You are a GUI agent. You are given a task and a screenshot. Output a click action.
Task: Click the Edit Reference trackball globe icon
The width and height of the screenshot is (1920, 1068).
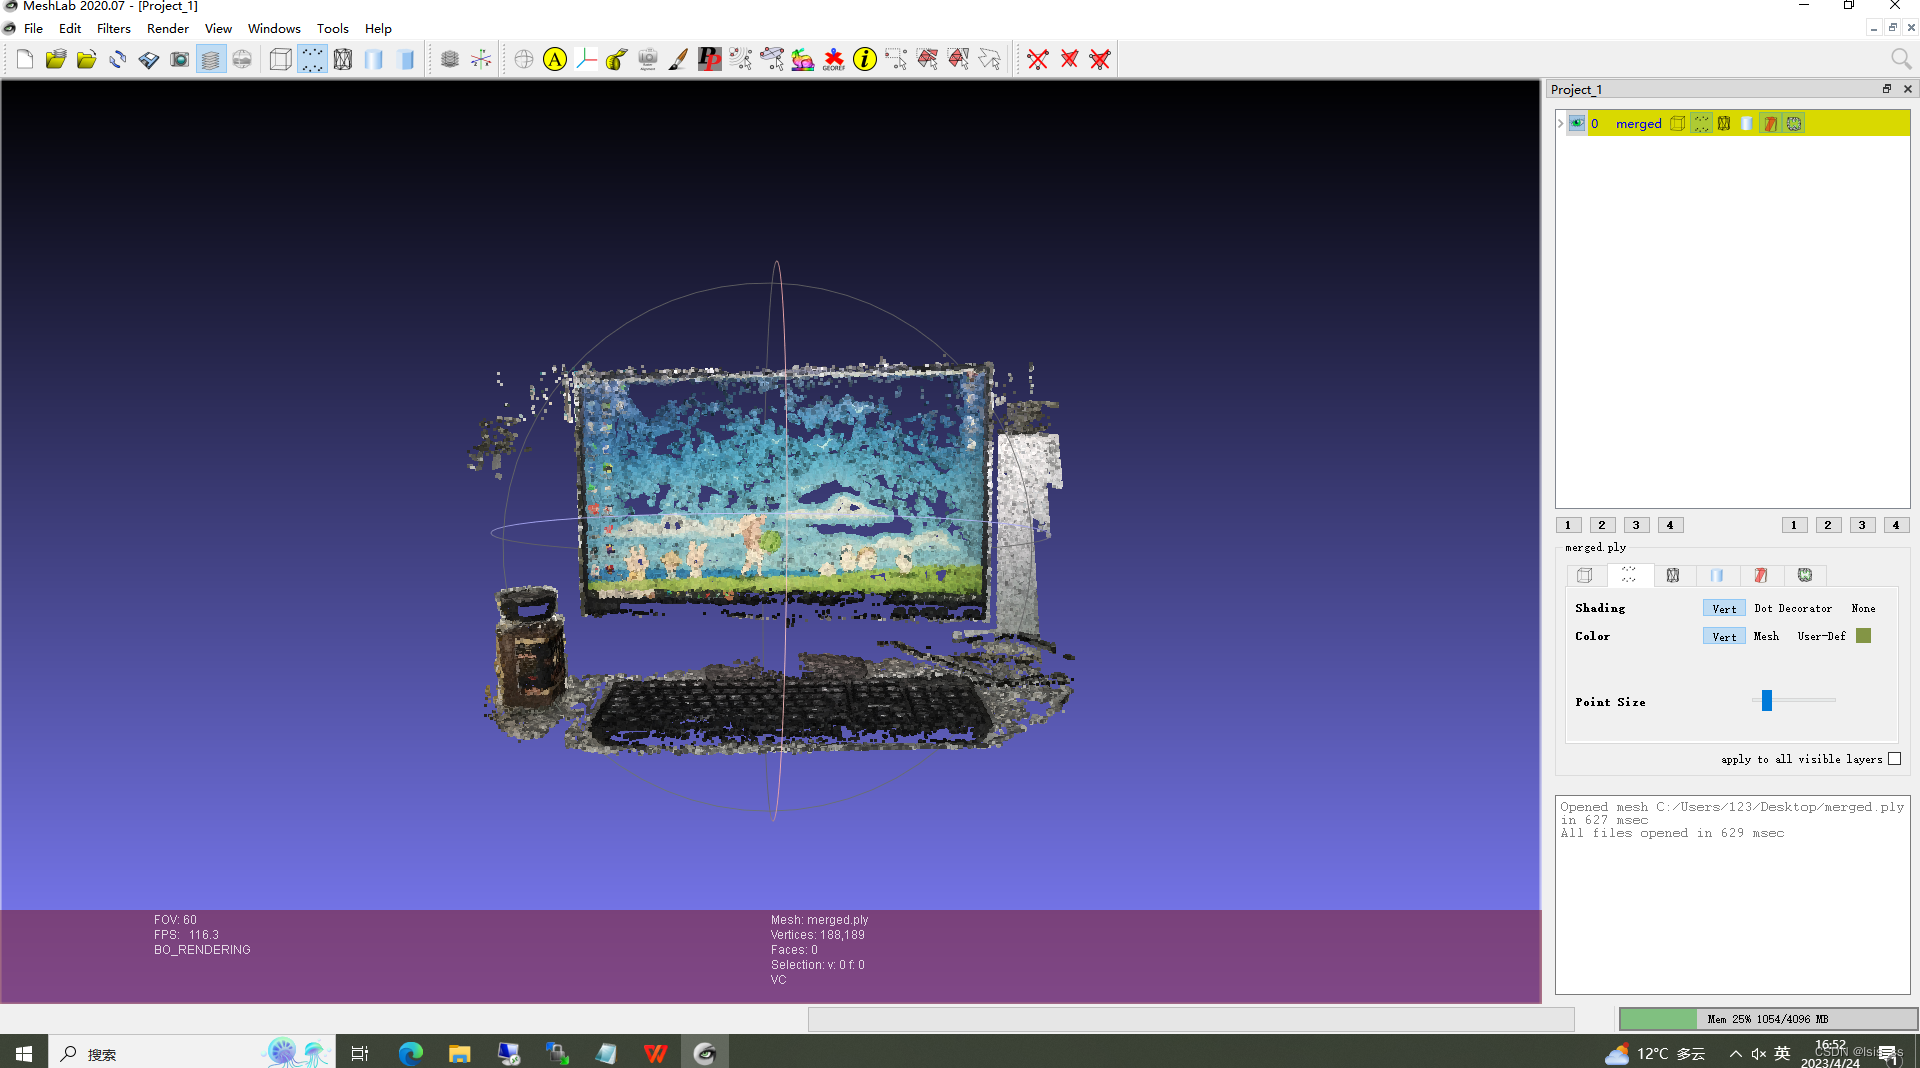pos(524,60)
